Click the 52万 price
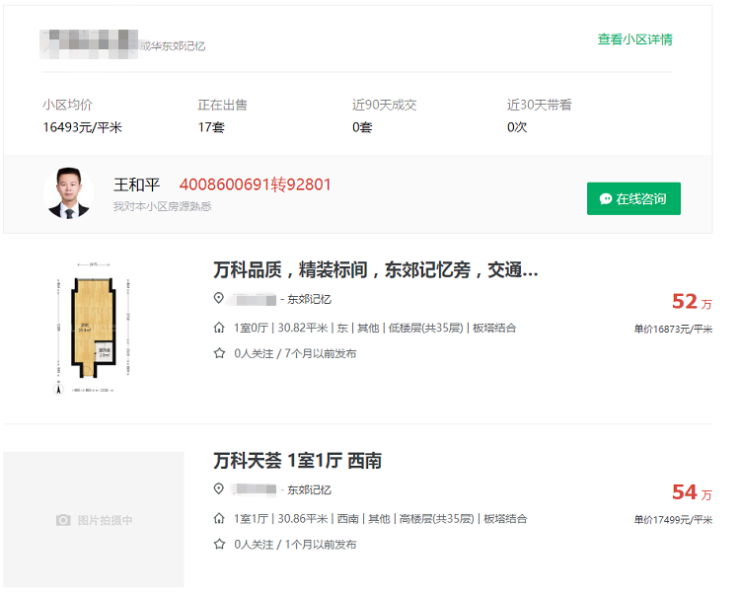740x595 pixels. [x=692, y=302]
